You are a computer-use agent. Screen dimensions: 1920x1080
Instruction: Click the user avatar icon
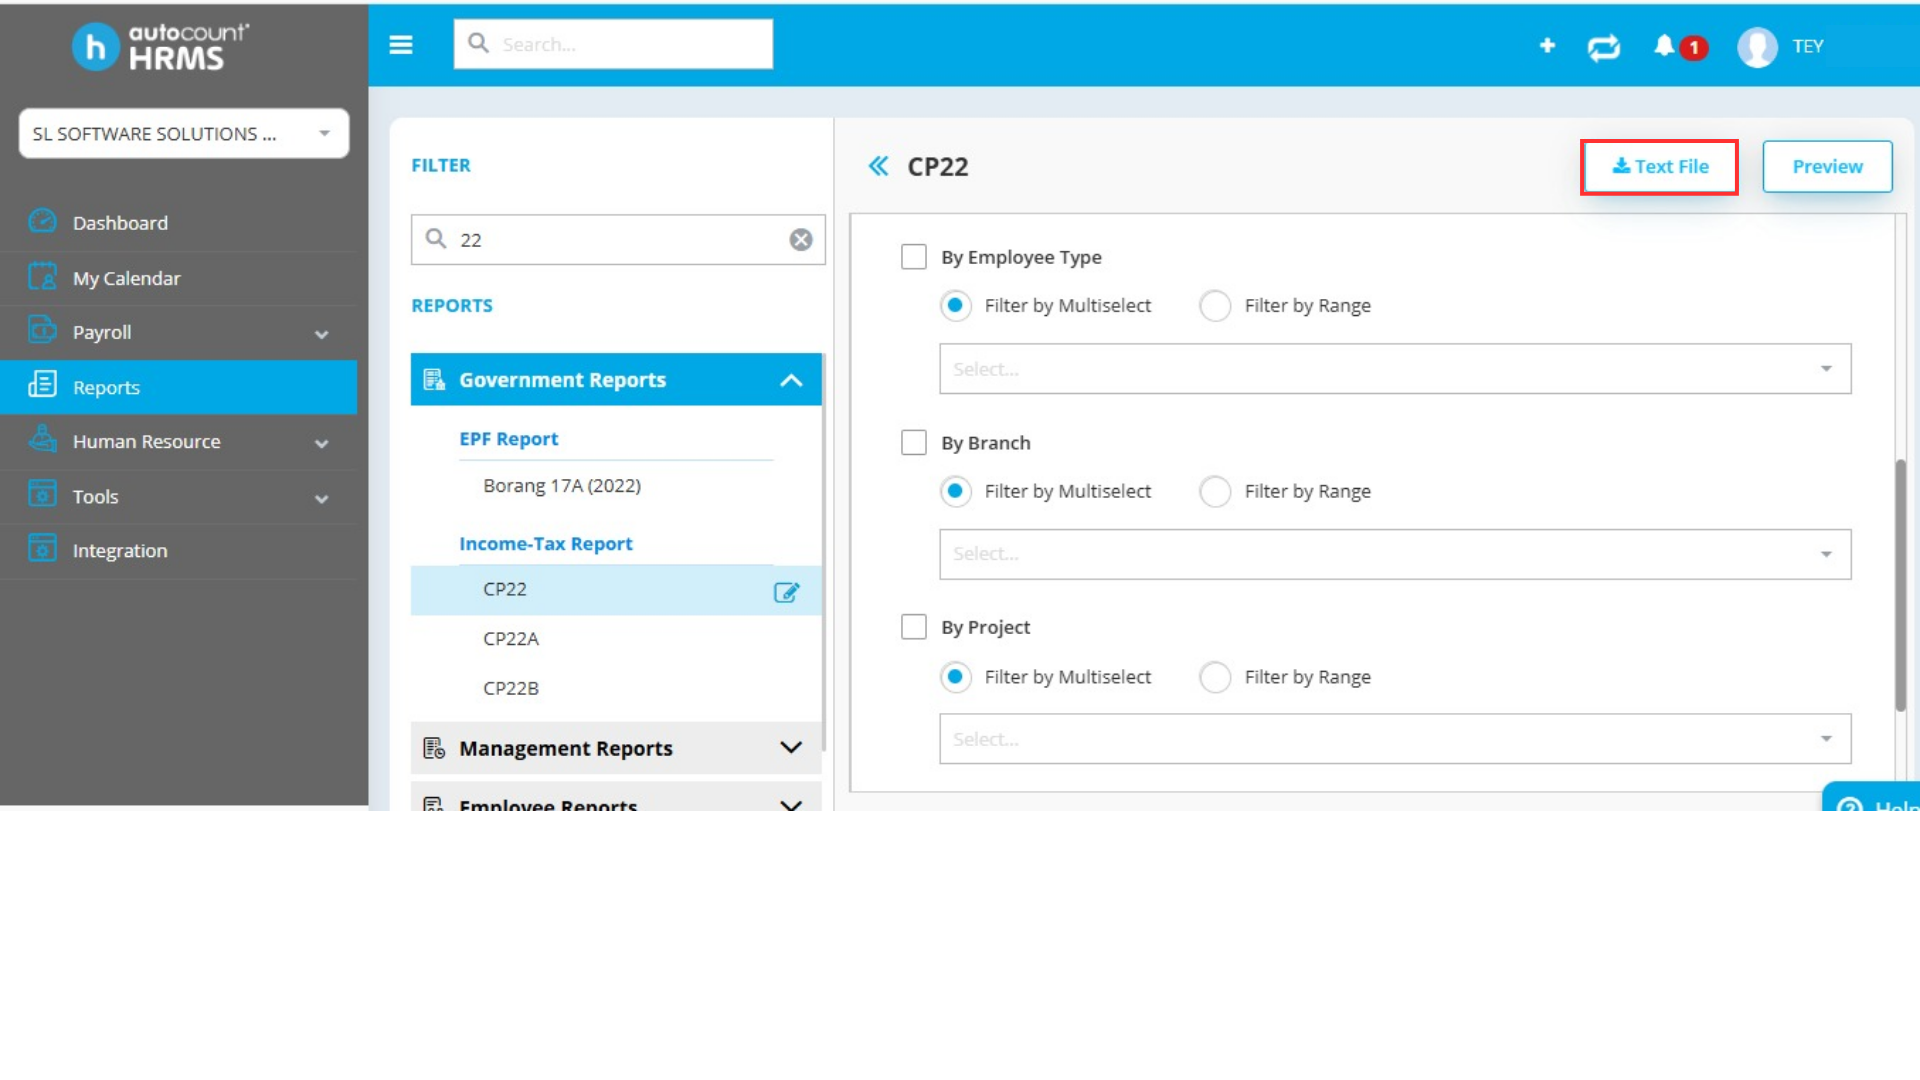point(1757,47)
